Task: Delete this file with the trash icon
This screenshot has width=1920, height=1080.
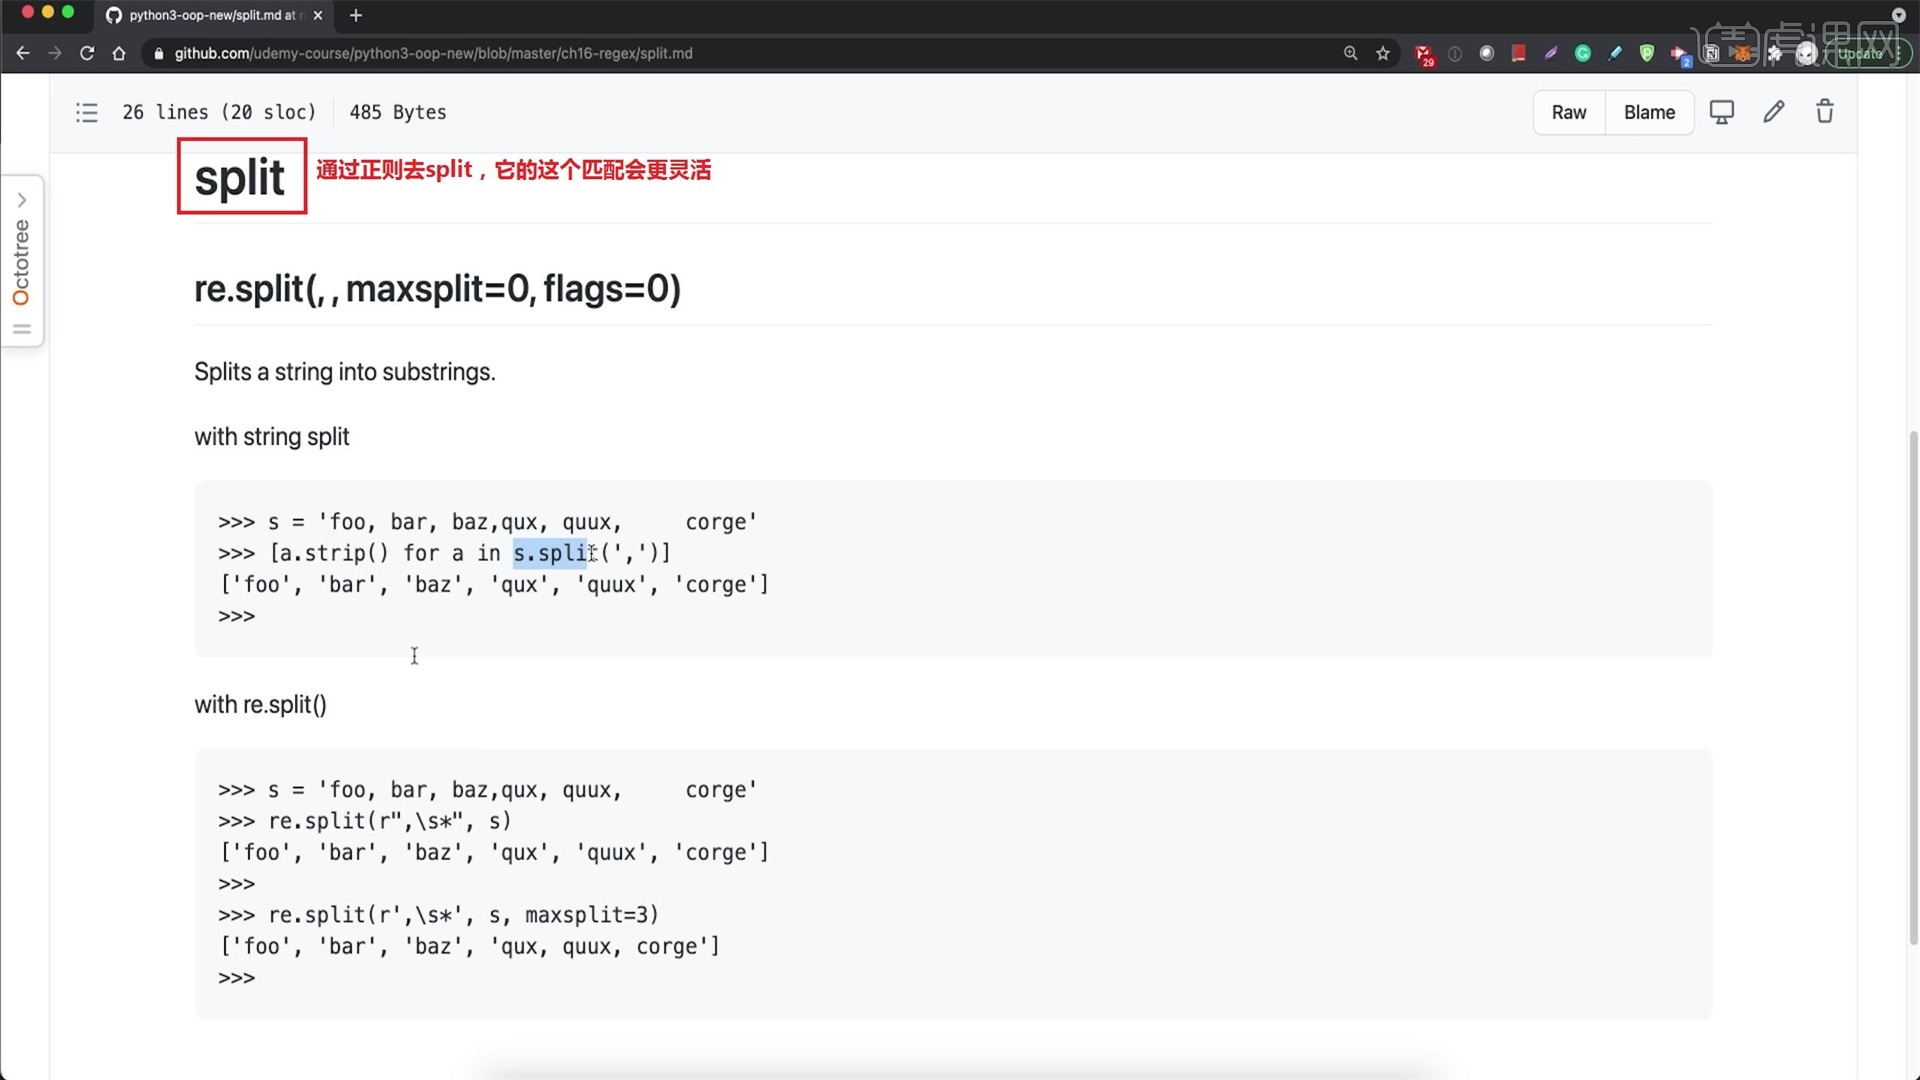Action: tap(1825, 112)
